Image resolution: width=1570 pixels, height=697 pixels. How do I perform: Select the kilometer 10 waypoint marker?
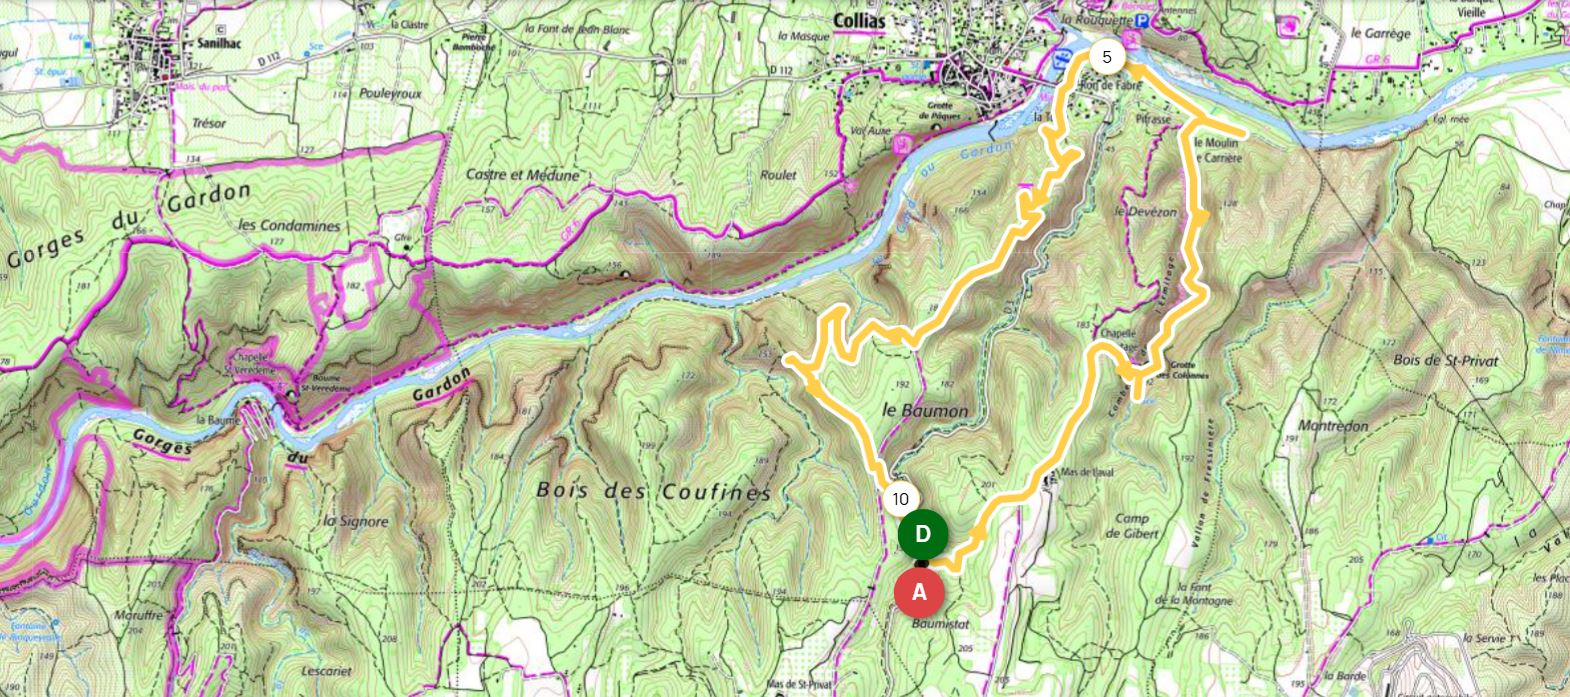[x=900, y=498]
